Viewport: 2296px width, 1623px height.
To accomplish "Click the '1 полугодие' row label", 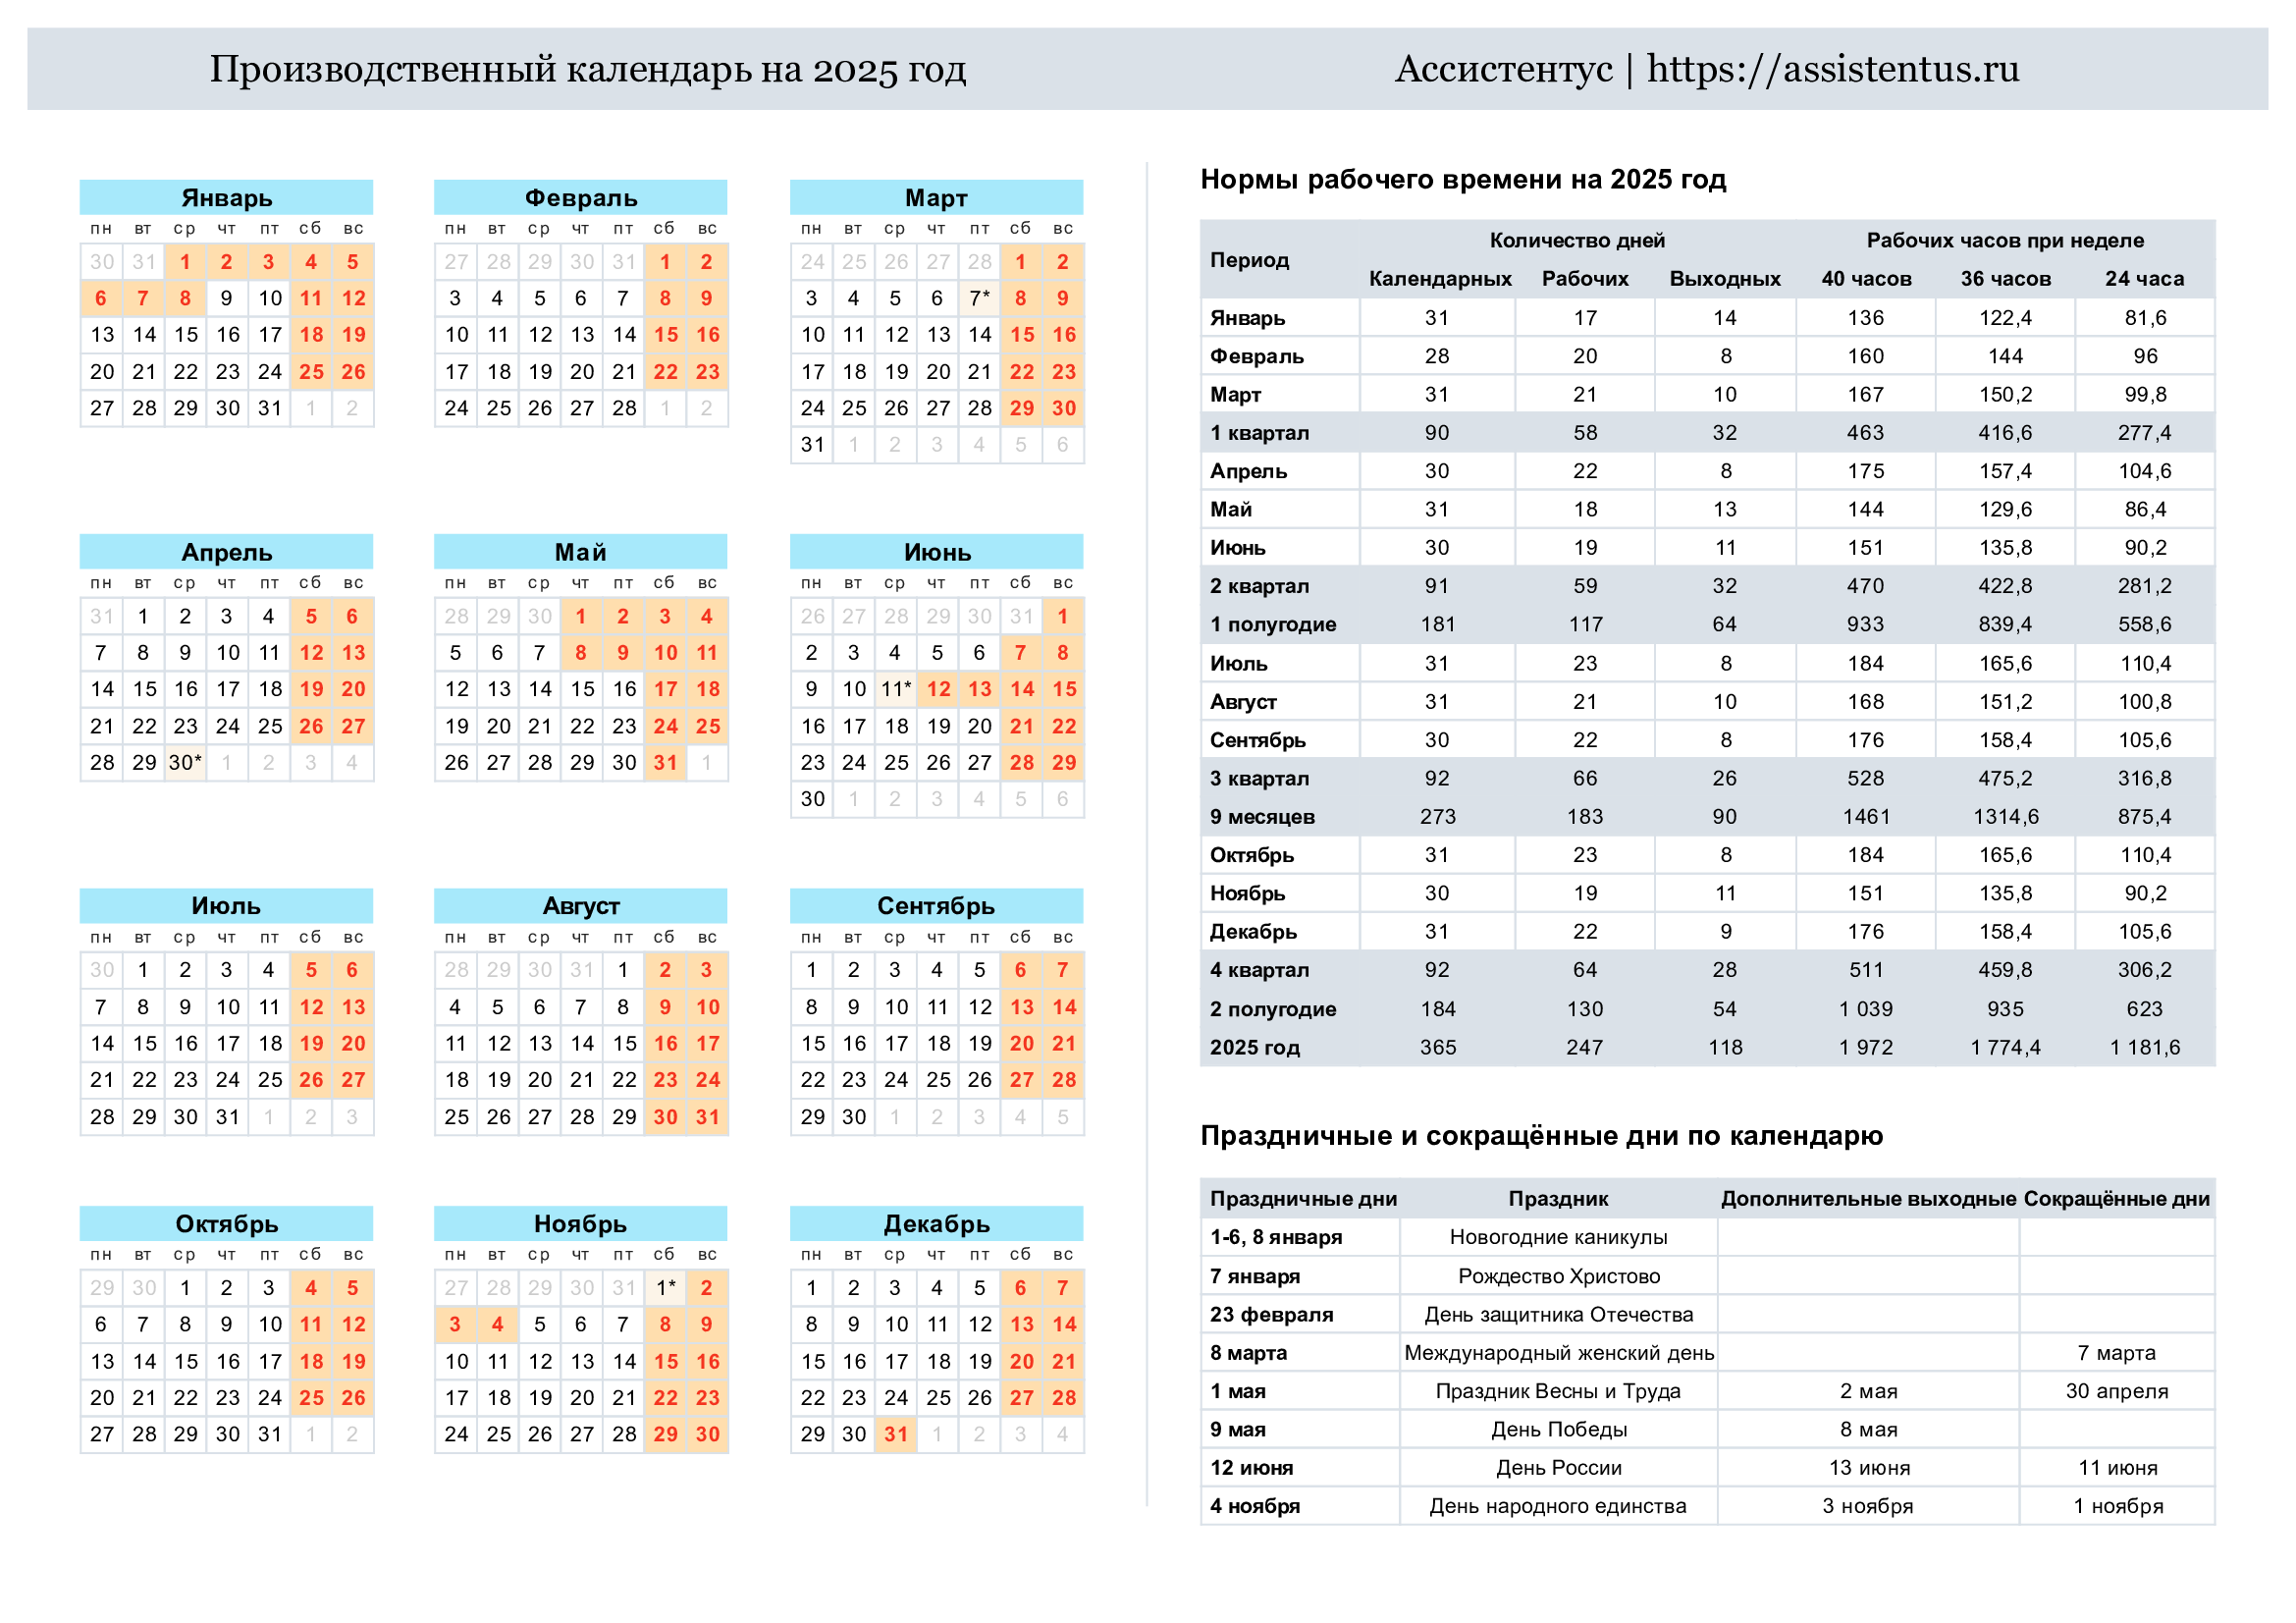I will pyautogui.click(x=1273, y=624).
